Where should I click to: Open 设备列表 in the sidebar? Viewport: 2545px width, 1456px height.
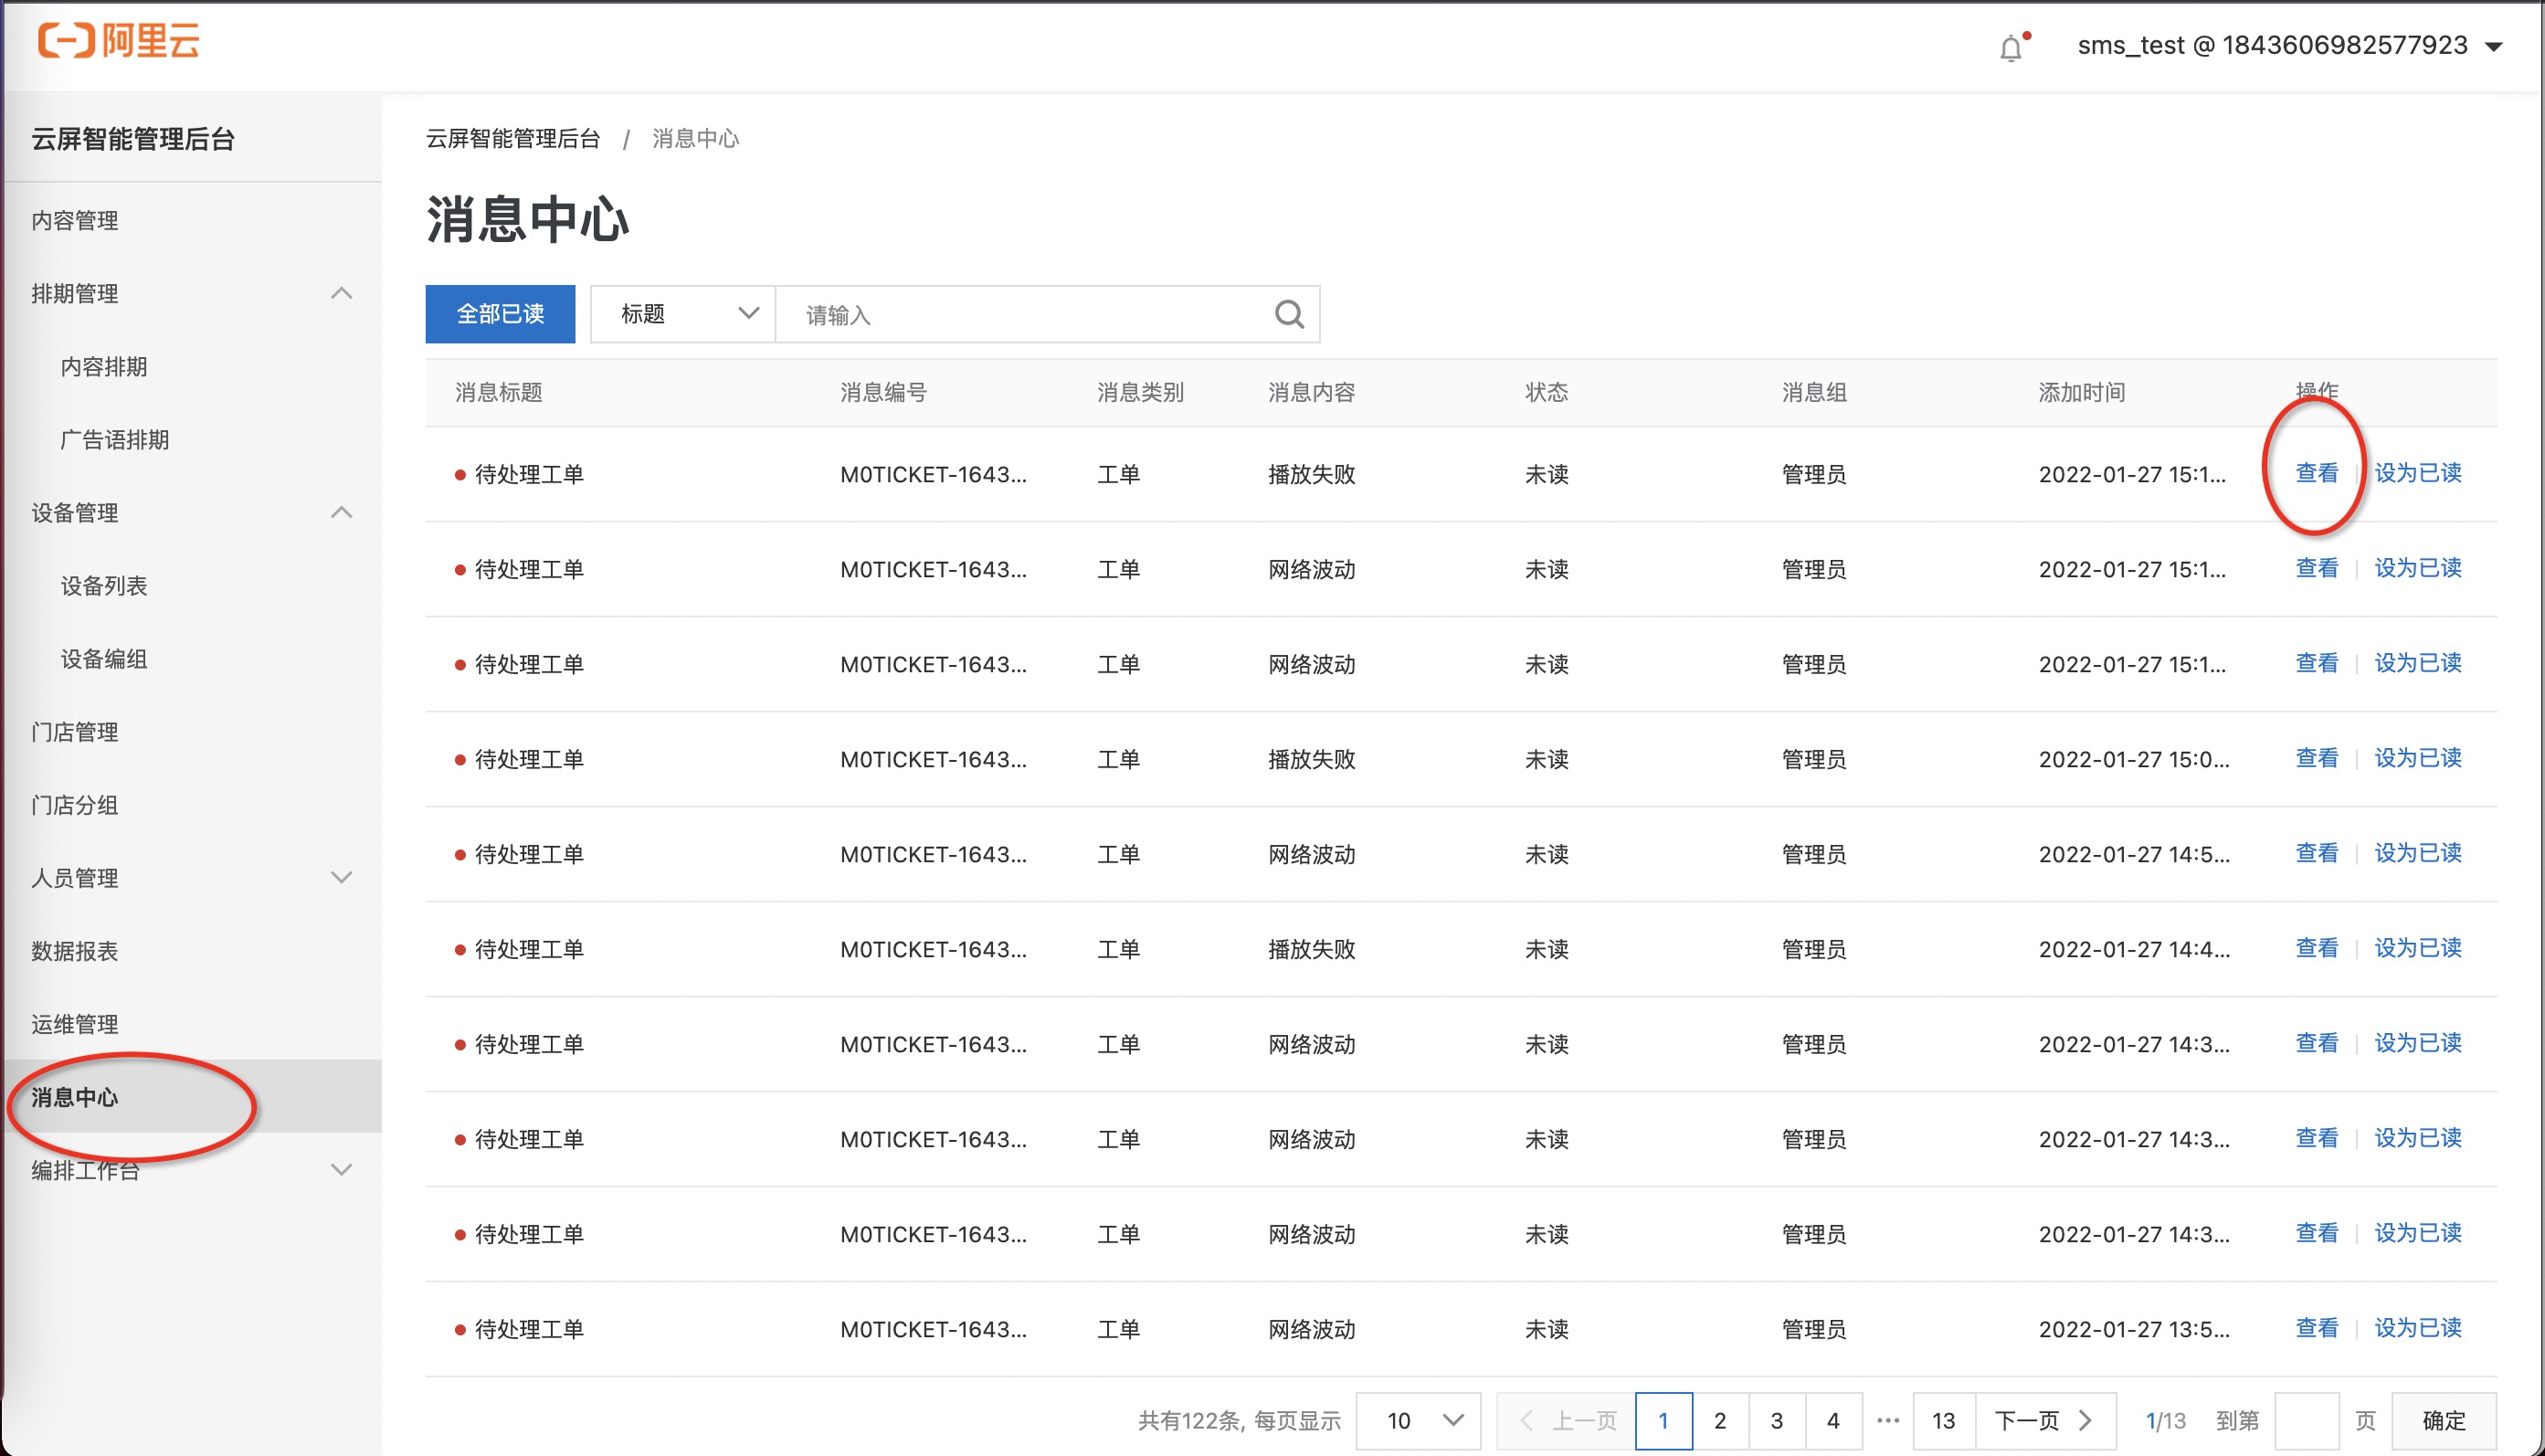pyautogui.click(x=104, y=585)
